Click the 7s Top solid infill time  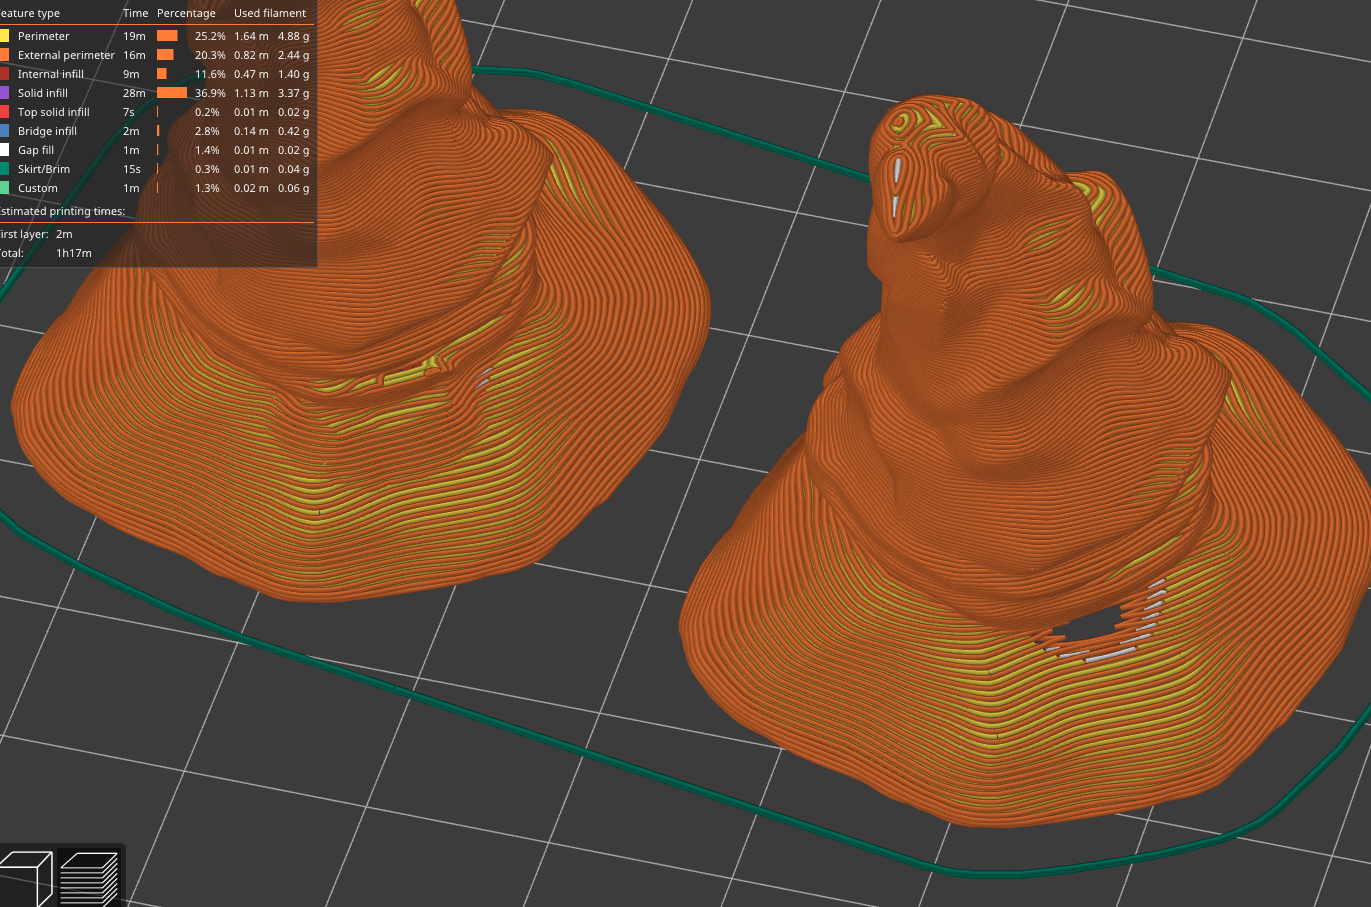pos(129,112)
